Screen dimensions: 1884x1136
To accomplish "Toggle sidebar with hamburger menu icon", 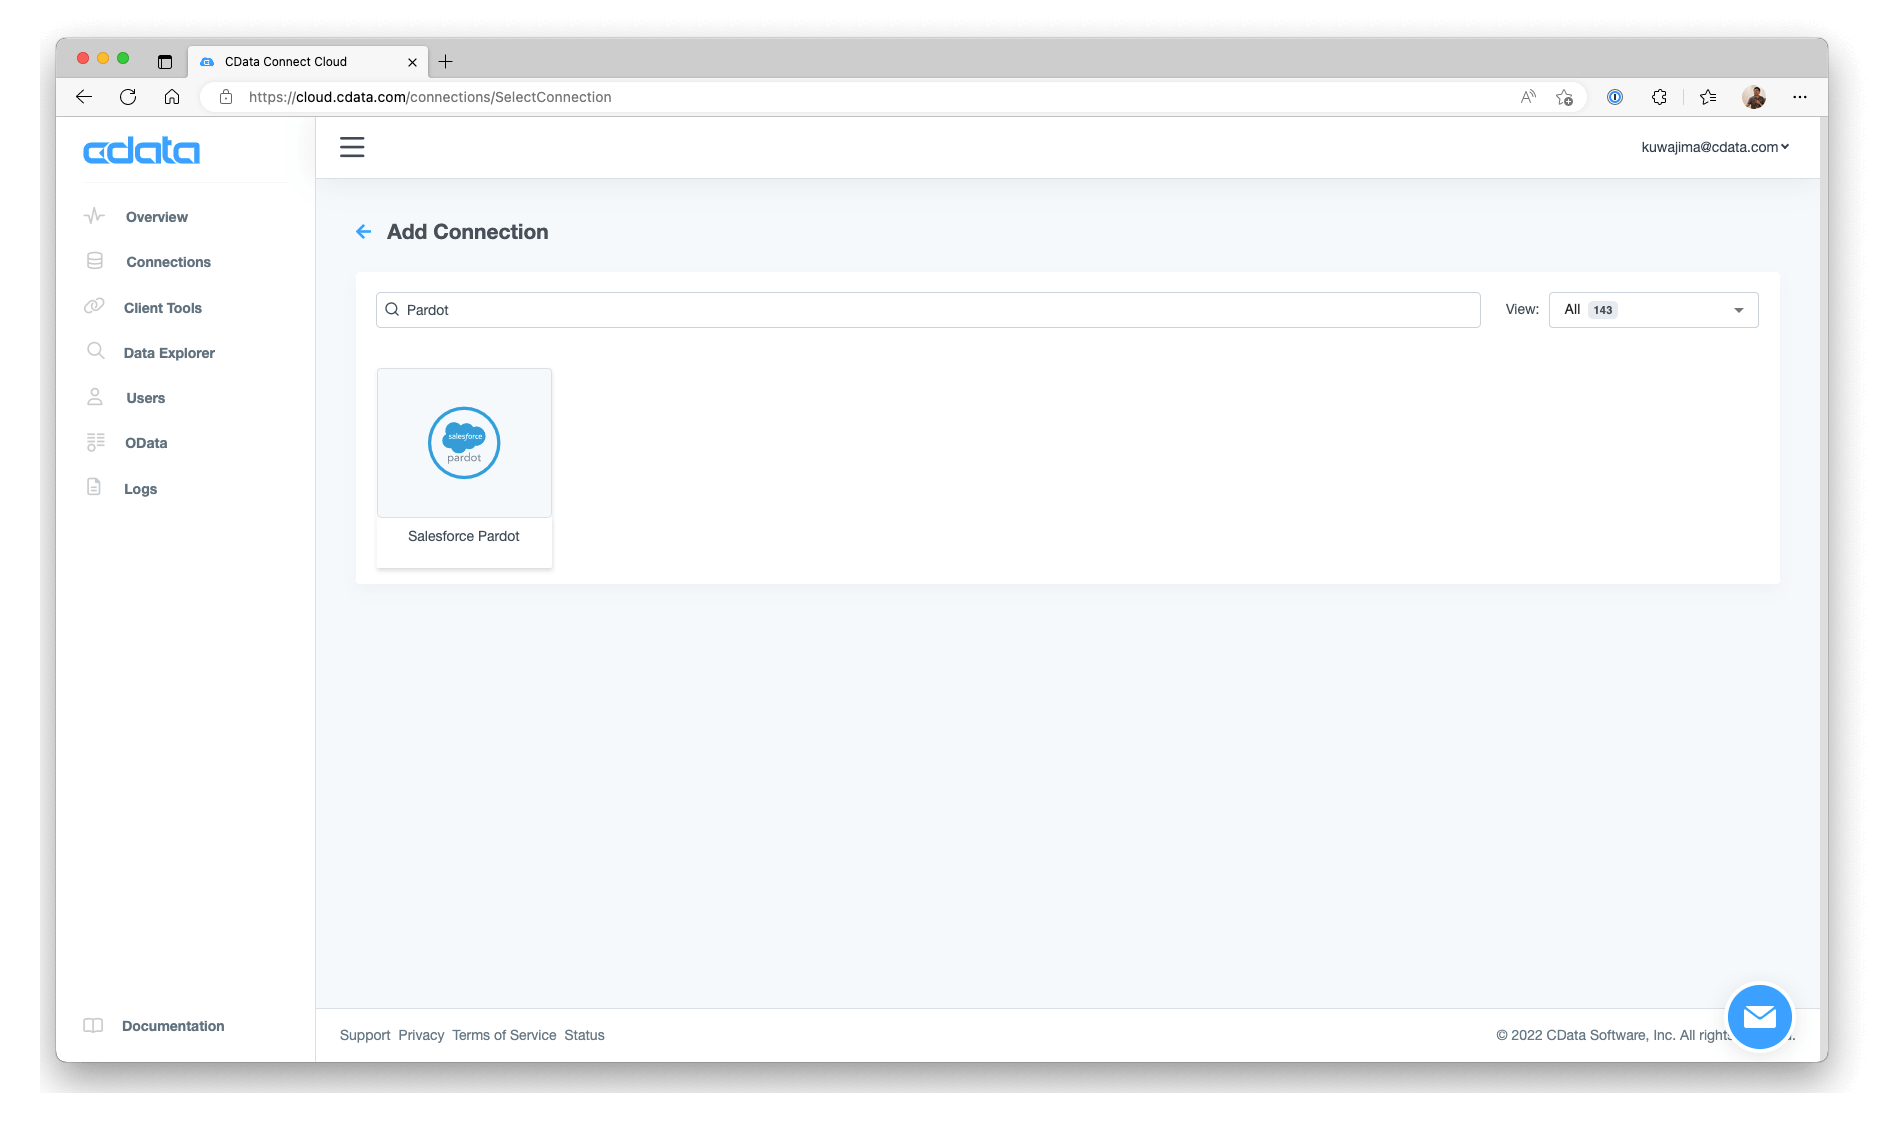I will pos(352,147).
